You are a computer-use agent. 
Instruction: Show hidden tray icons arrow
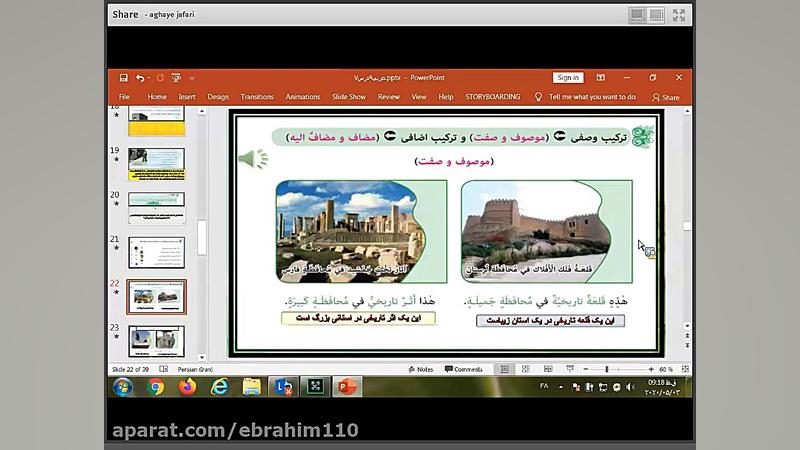point(561,387)
